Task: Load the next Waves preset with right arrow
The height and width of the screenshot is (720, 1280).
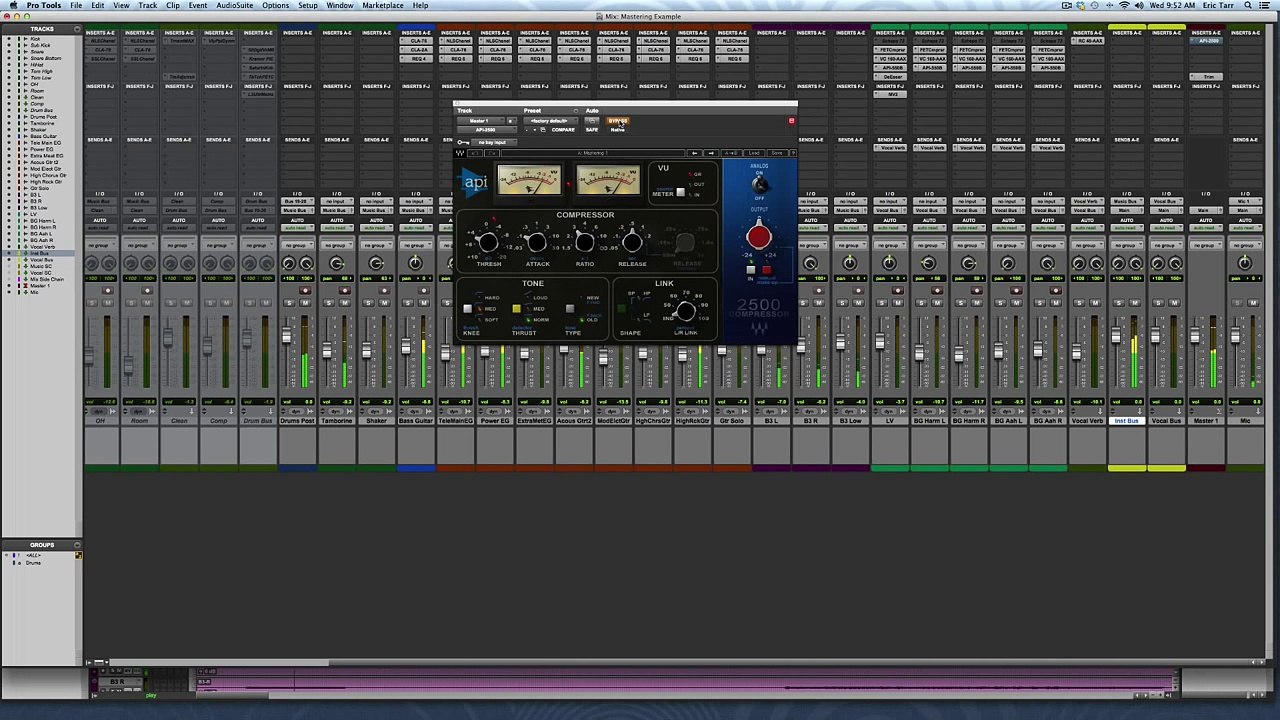Action: pos(710,153)
